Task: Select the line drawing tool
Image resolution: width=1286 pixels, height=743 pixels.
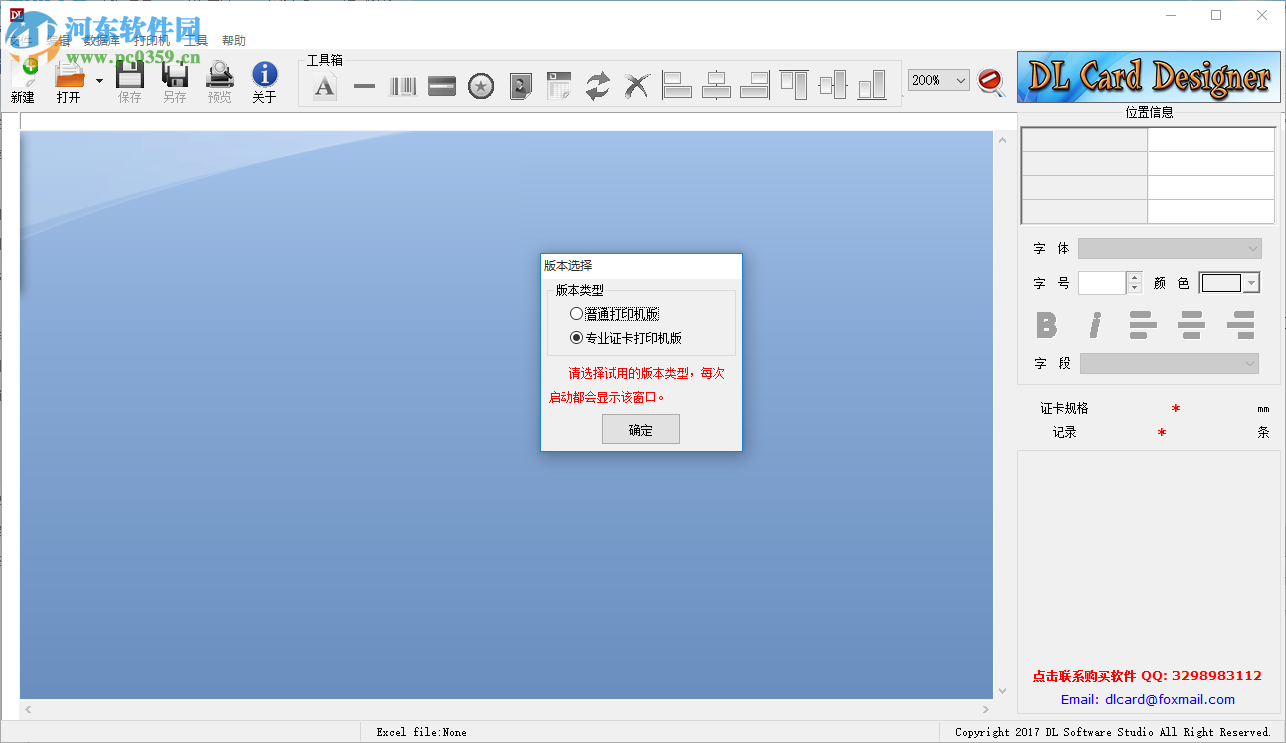Action: (x=363, y=86)
